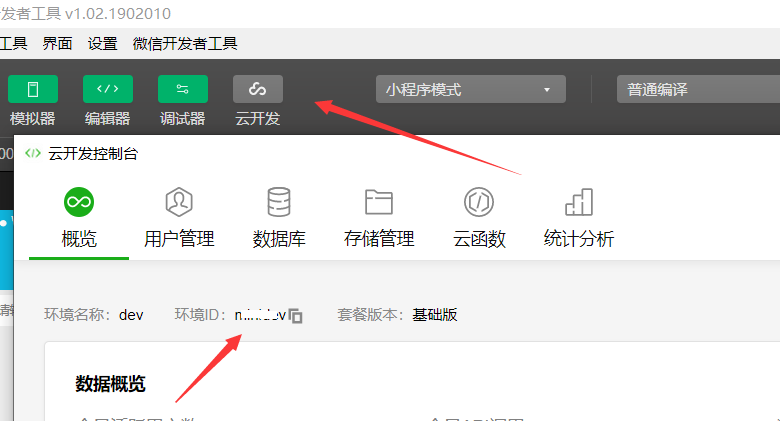This screenshot has height=421, width=780.
Task: Toggle the 调试器 debugger panel button
Action: [183, 89]
